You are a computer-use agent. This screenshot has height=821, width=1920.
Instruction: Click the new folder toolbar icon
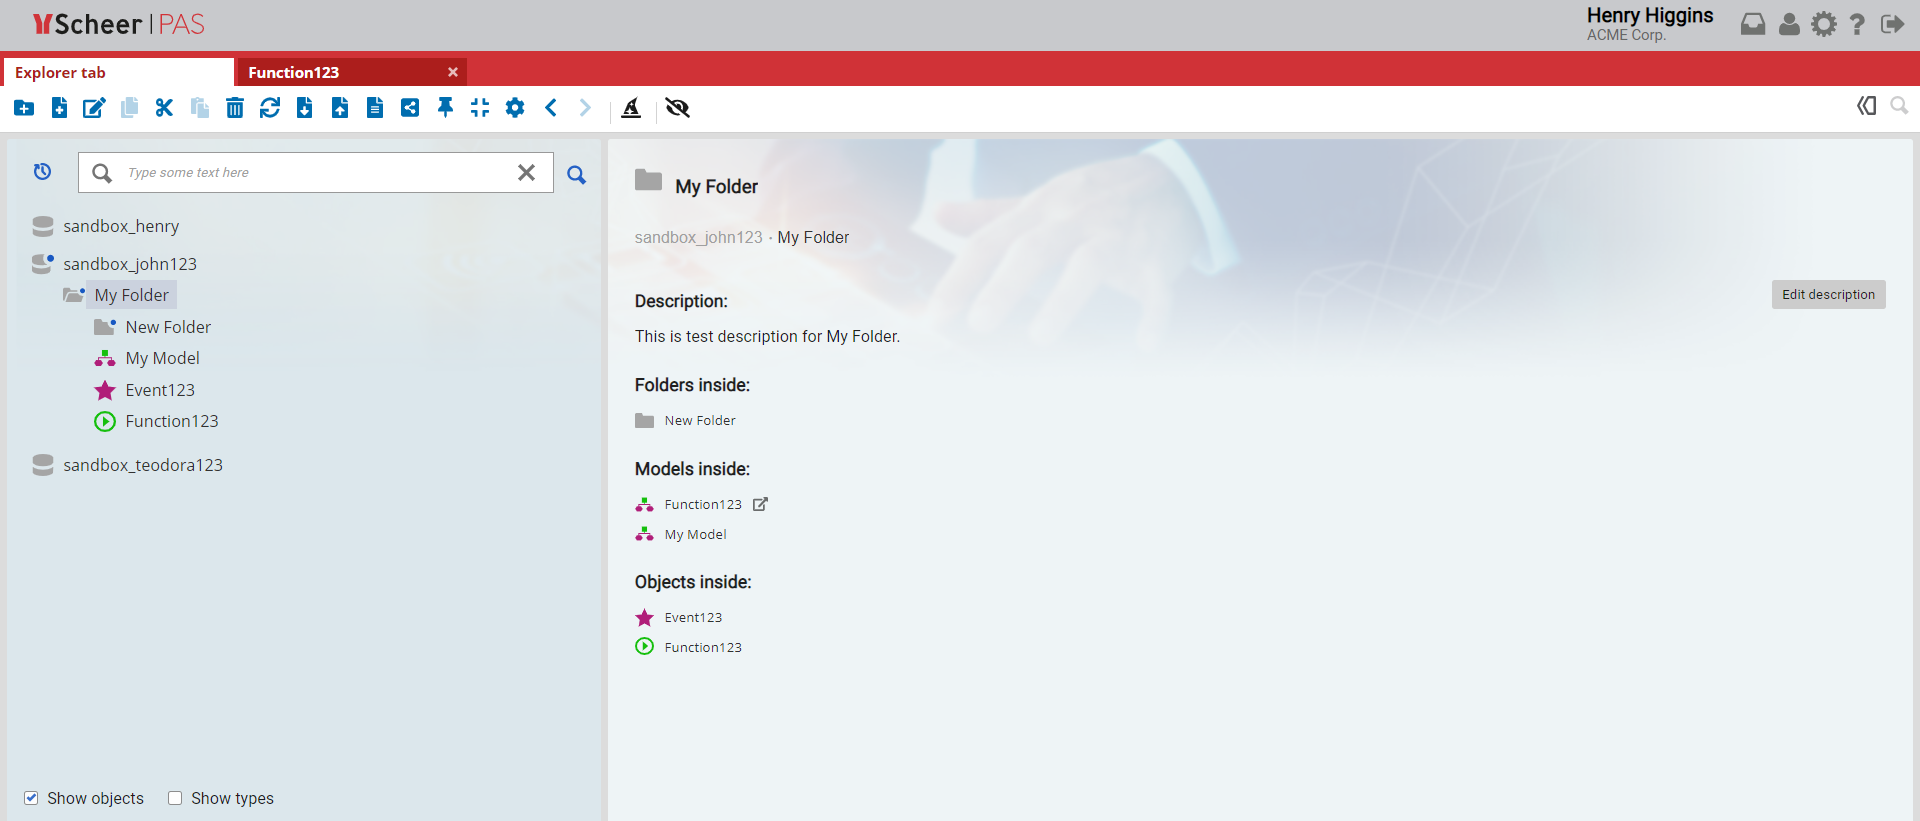coord(24,108)
